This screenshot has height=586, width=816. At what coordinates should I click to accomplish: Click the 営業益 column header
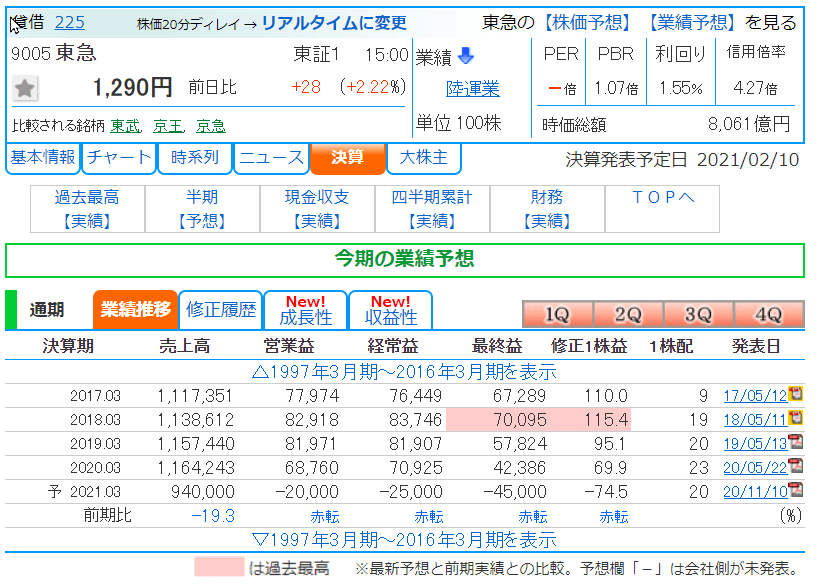click(288, 346)
